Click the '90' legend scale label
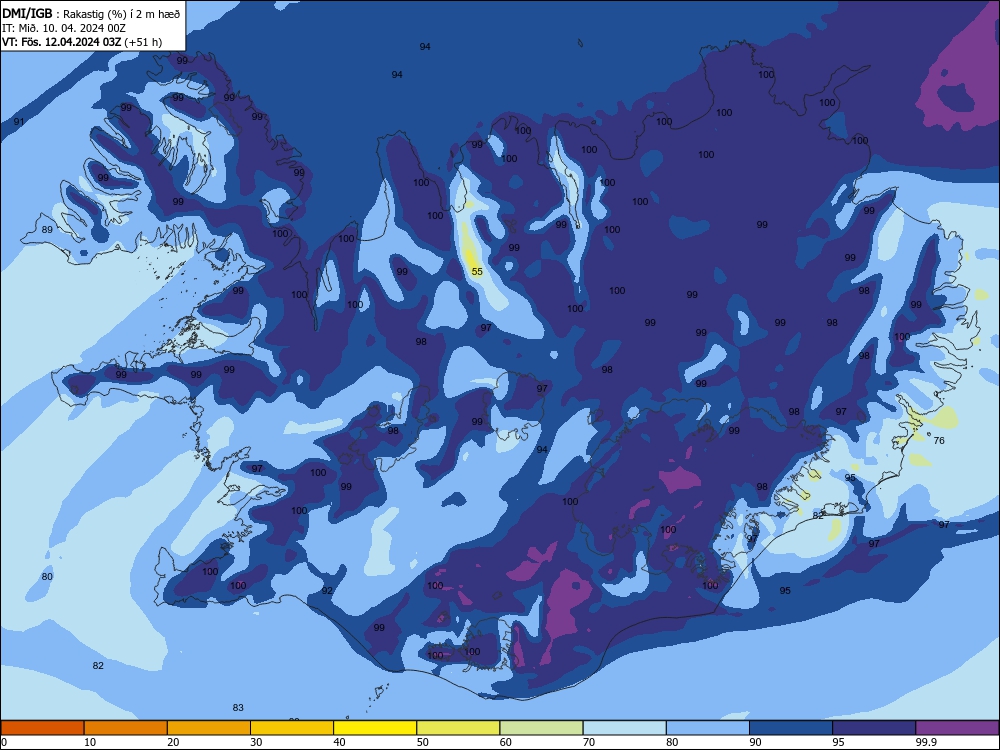1000x750 pixels. pyautogui.click(x=755, y=742)
